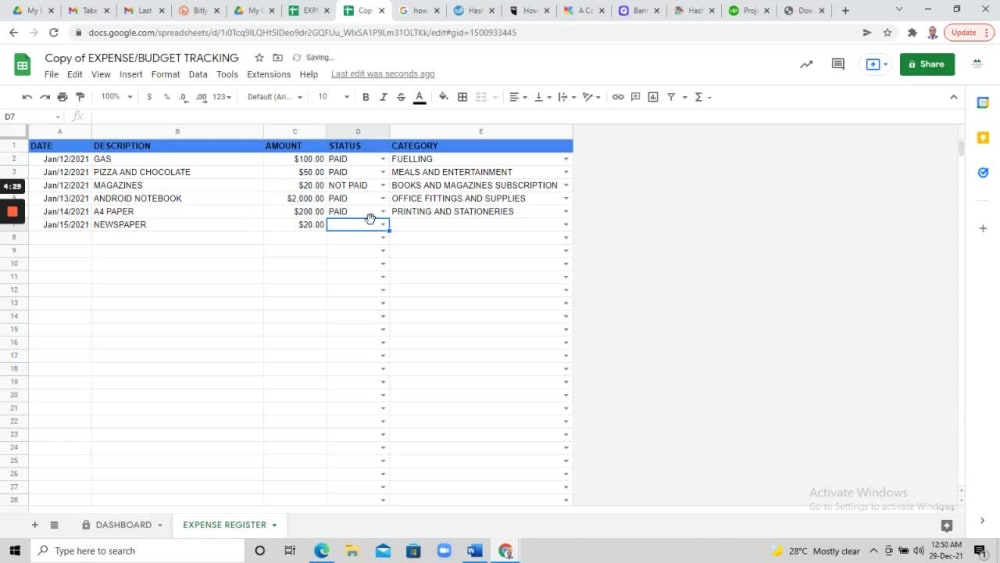Hide the menus with collapse arrow
Viewport: 1000px width, 563px height.
click(x=953, y=97)
